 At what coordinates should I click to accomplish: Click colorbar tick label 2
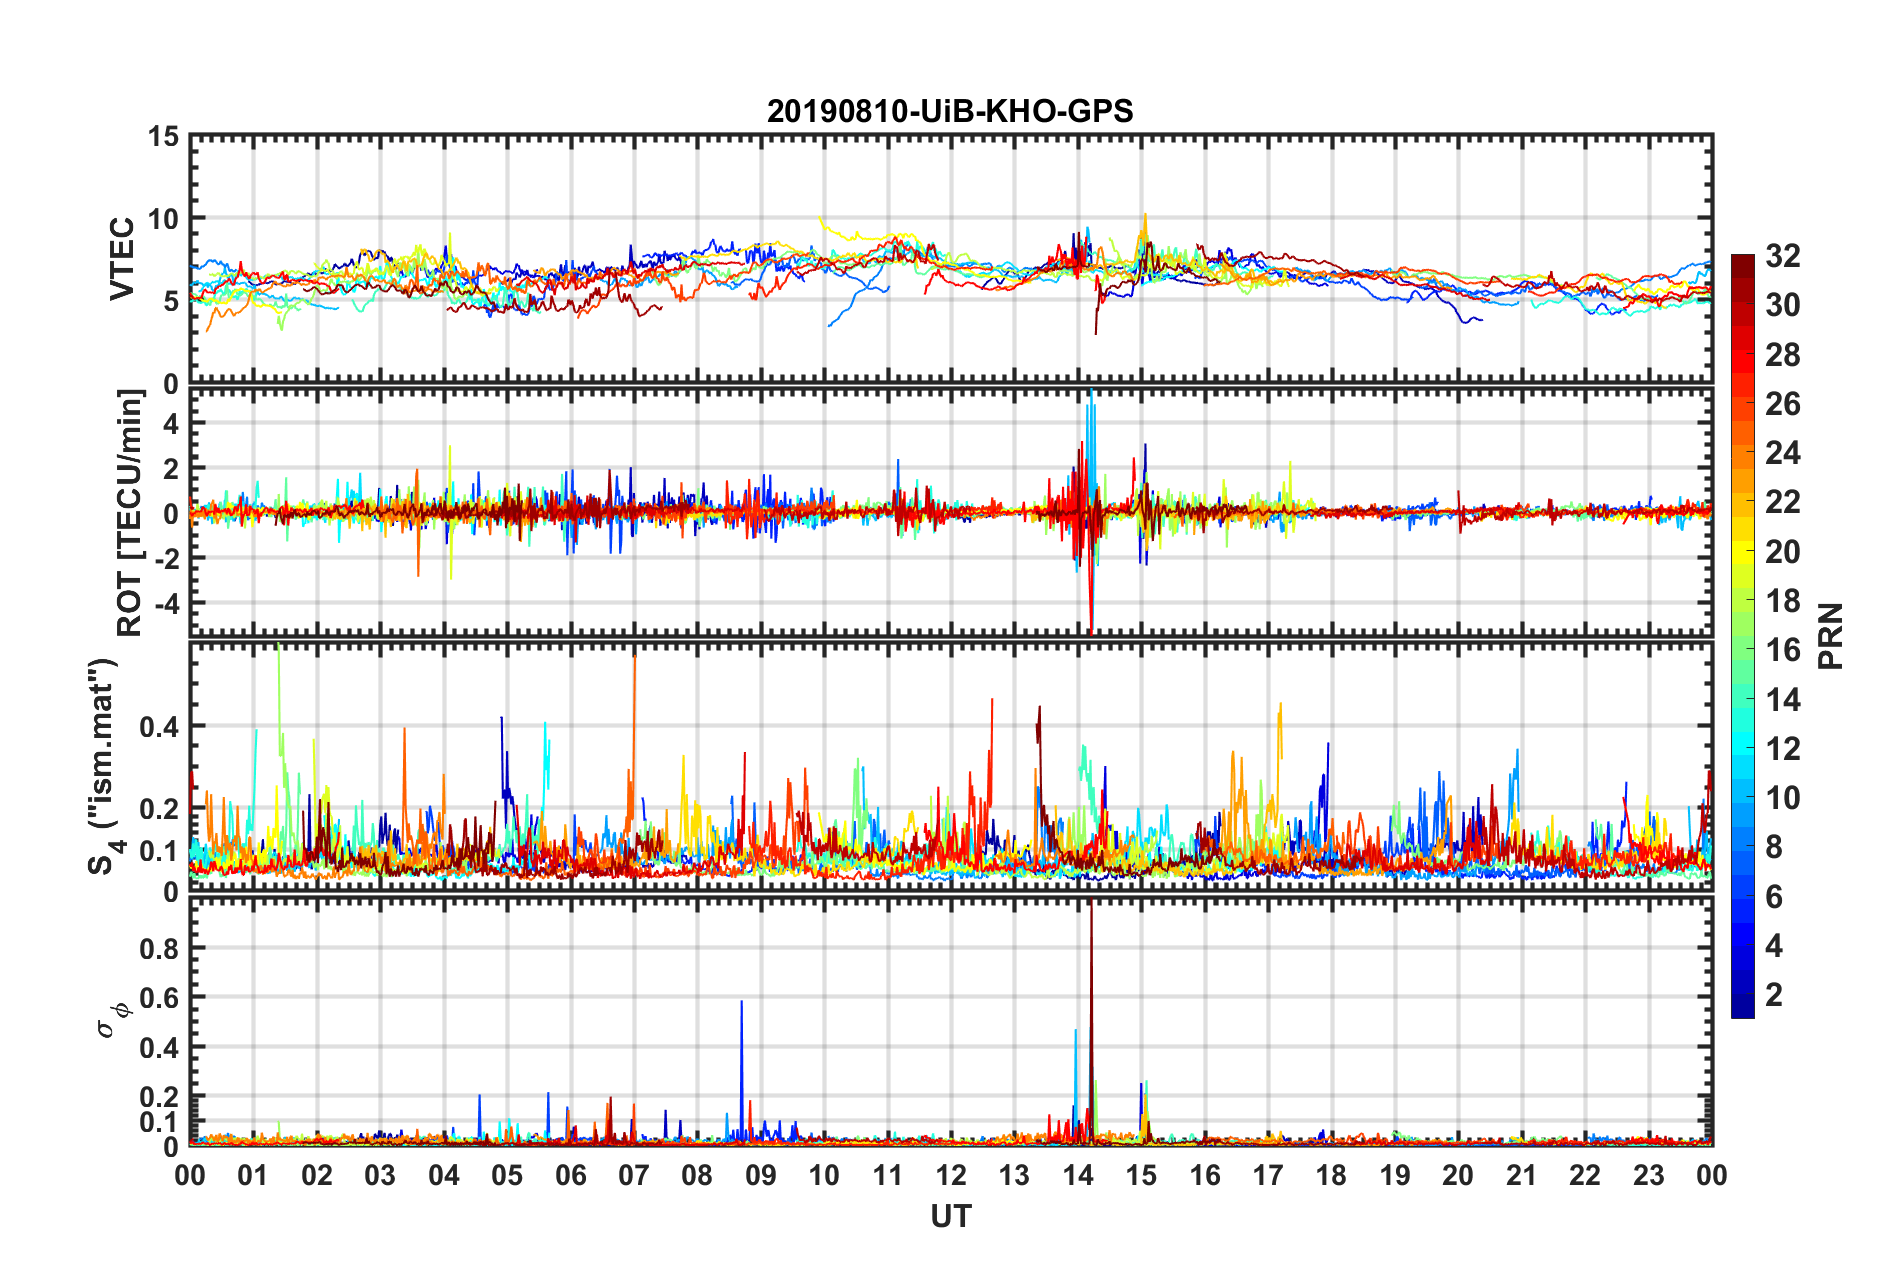click(x=1774, y=994)
